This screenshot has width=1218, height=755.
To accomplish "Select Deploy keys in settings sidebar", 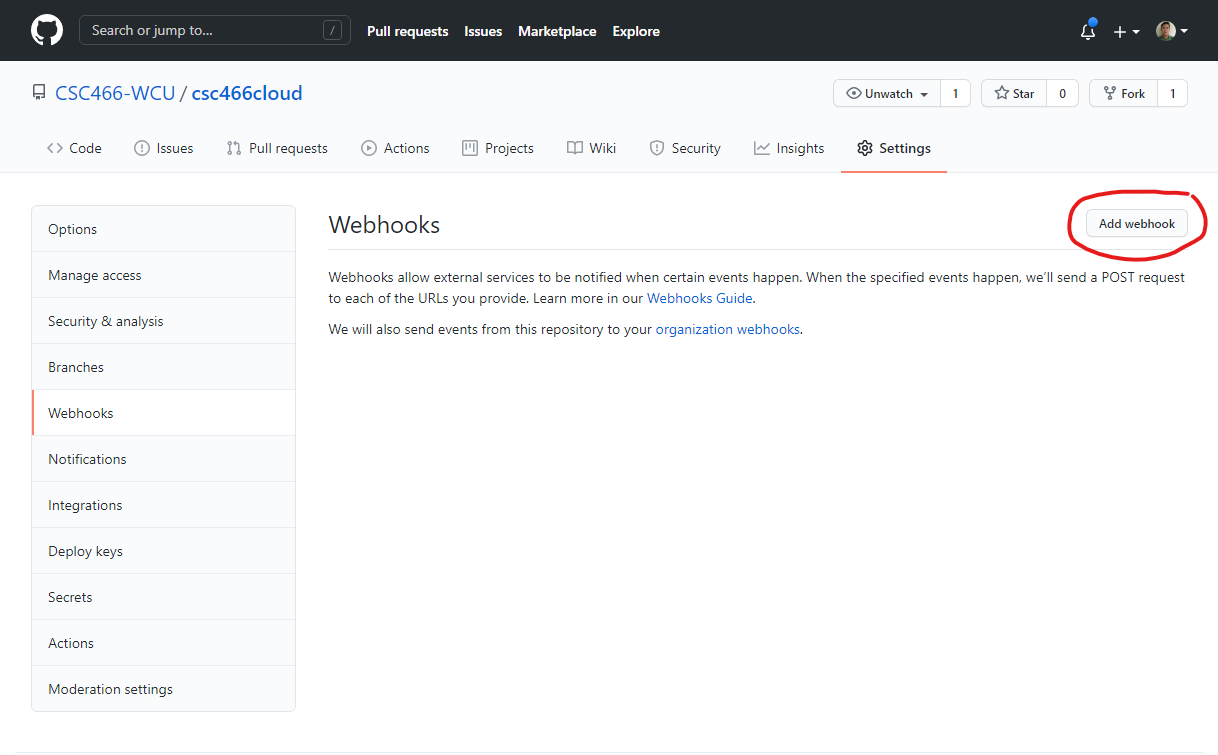I will [85, 551].
